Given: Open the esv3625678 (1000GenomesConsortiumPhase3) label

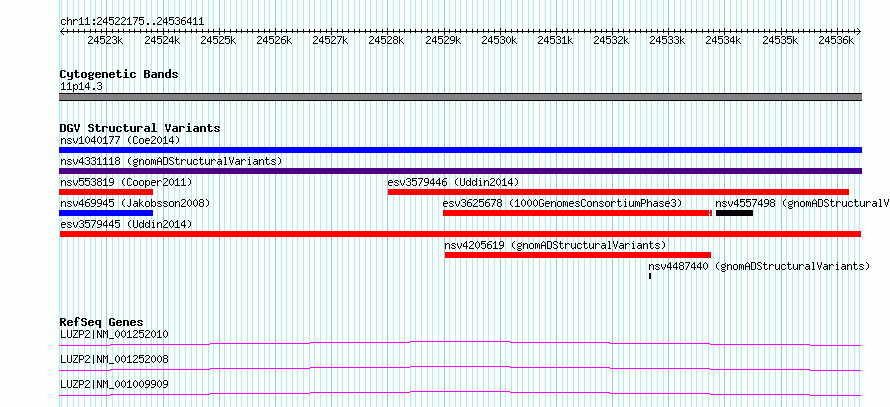Looking at the screenshot, I should tap(562, 203).
